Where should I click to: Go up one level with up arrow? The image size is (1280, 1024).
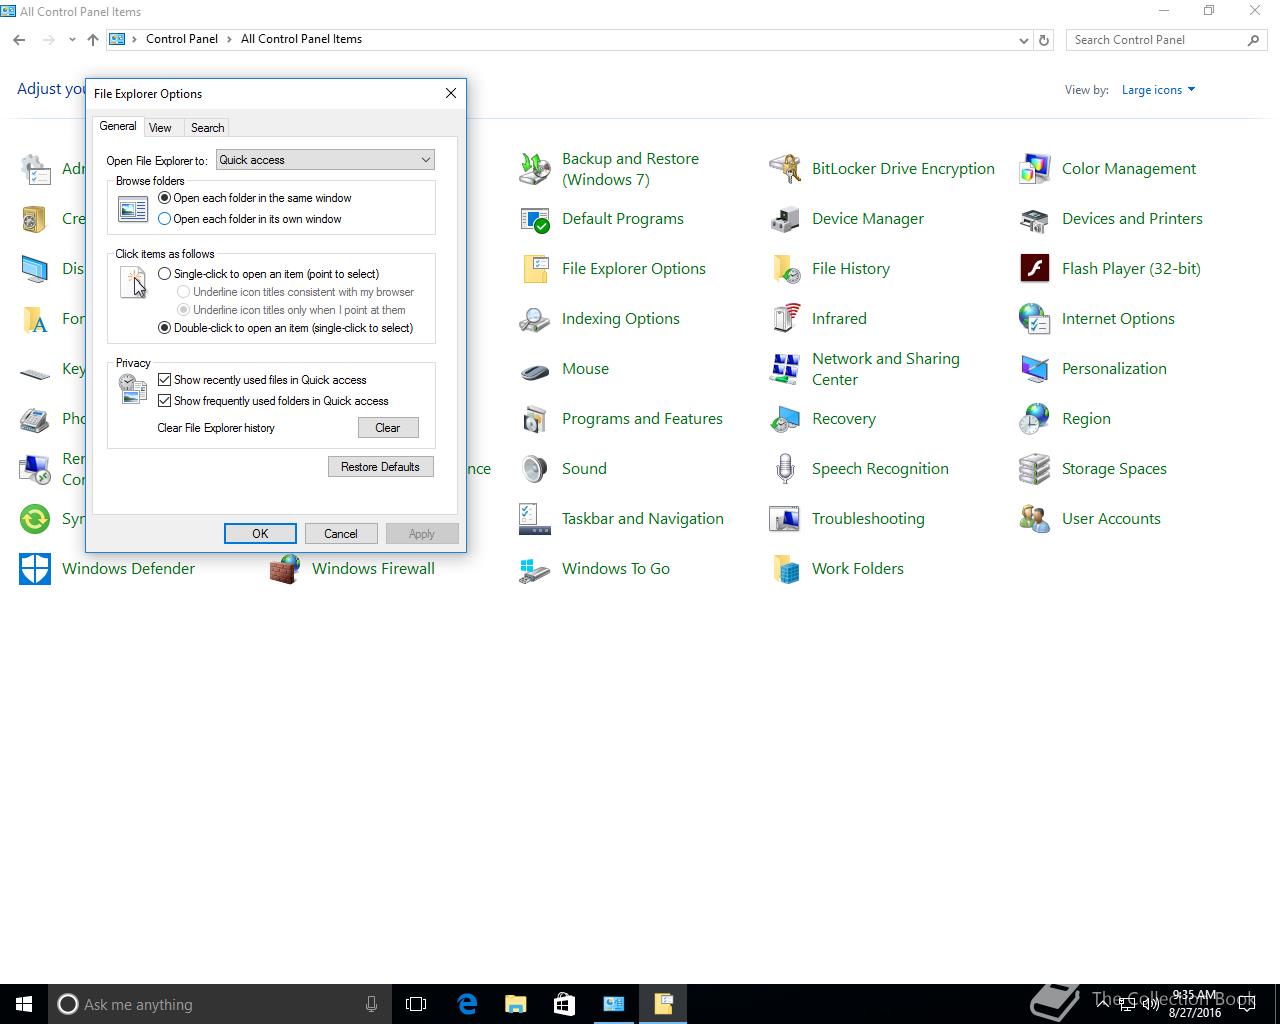[x=93, y=40]
